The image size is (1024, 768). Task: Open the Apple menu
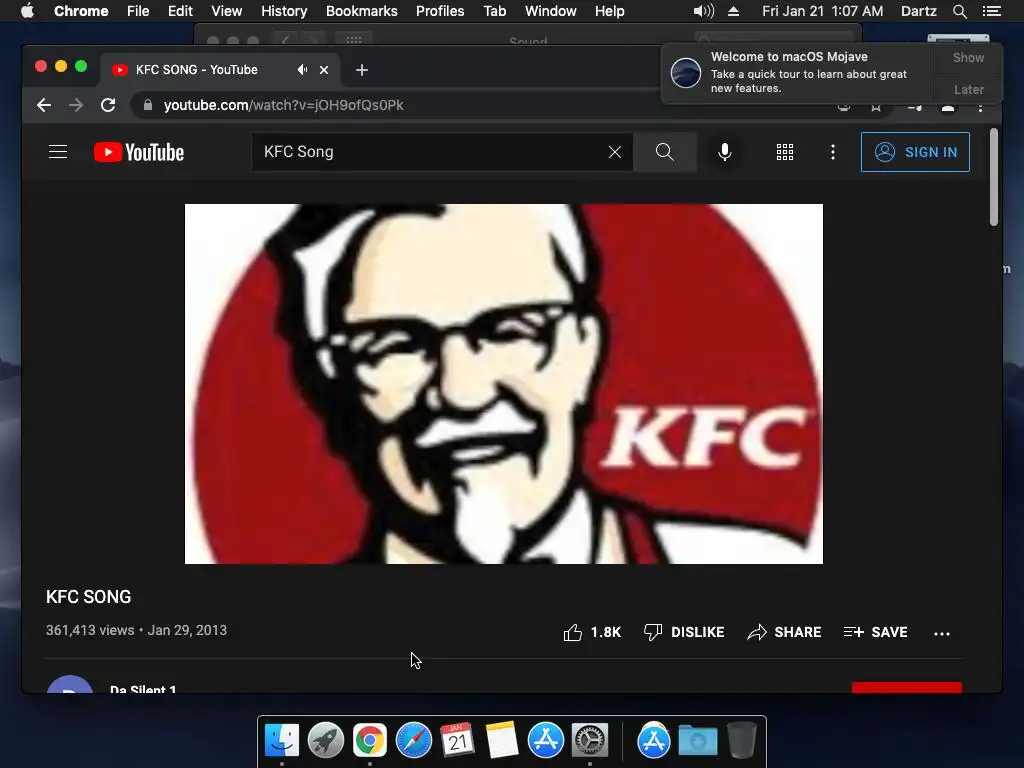(x=27, y=11)
